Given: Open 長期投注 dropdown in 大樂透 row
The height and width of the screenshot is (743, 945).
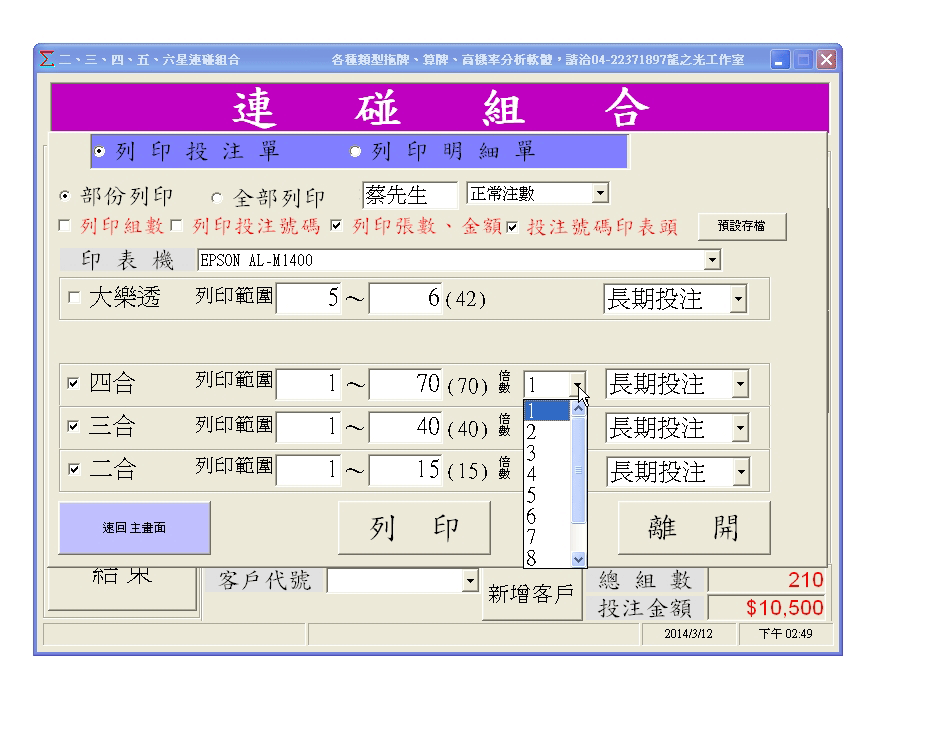Looking at the screenshot, I should pyautogui.click(x=738, y=299).
